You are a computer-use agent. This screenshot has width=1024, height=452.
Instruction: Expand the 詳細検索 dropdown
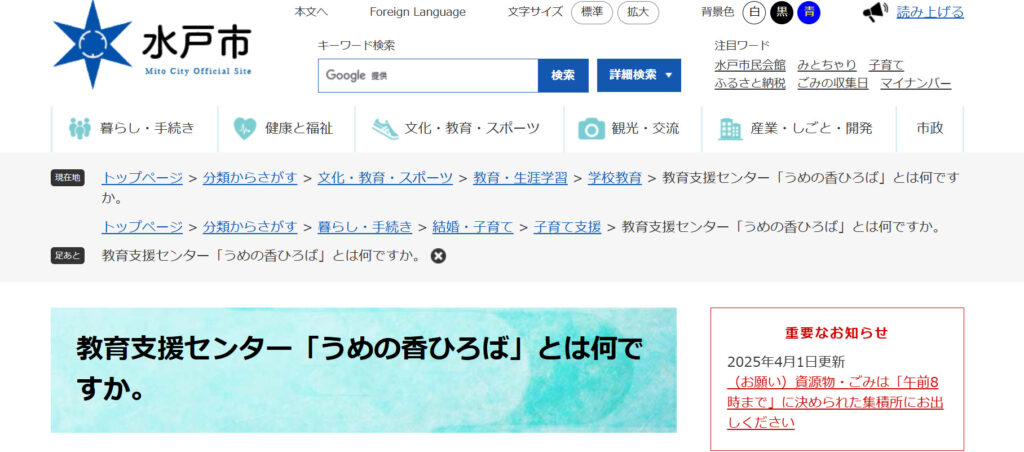639,75
